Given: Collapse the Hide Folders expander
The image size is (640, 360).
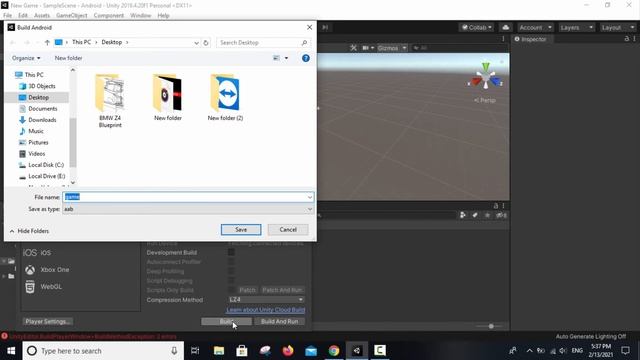Looking at the screenshot, I should point(29,231).
